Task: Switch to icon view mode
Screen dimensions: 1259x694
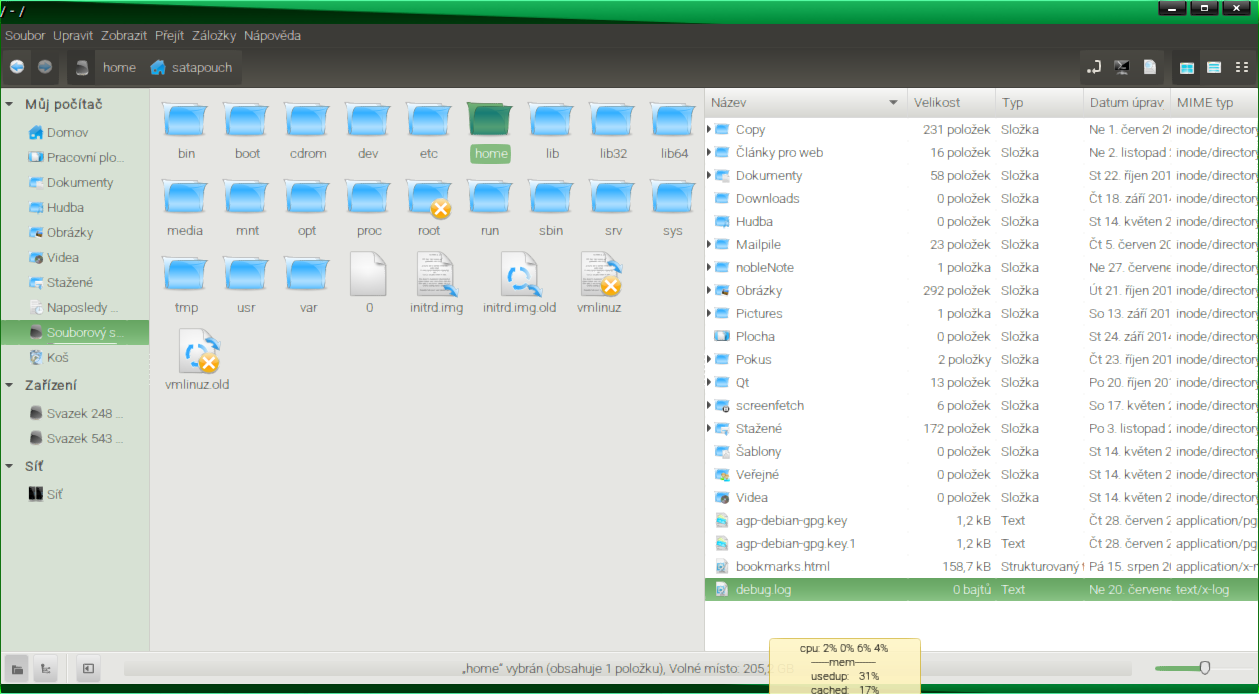Action: (1187, 67)
